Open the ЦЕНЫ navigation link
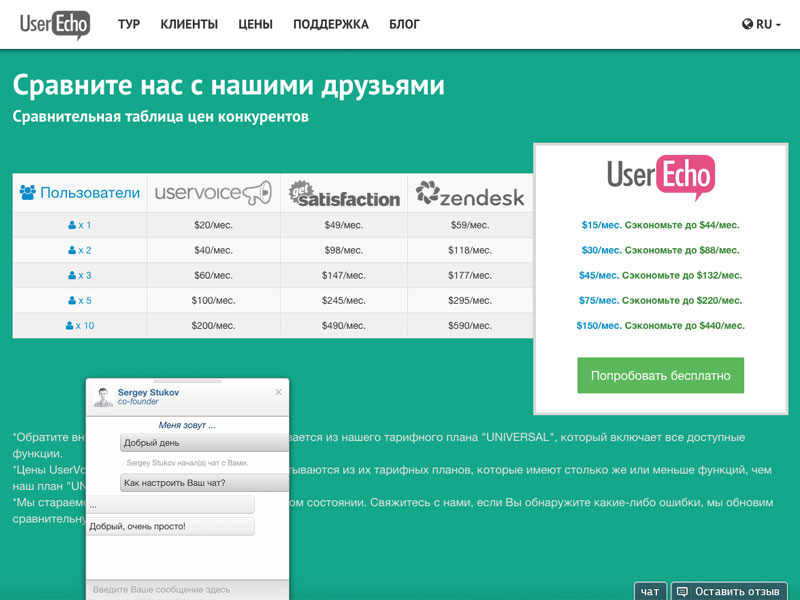The image size is (800, 600). pos(255,24)
